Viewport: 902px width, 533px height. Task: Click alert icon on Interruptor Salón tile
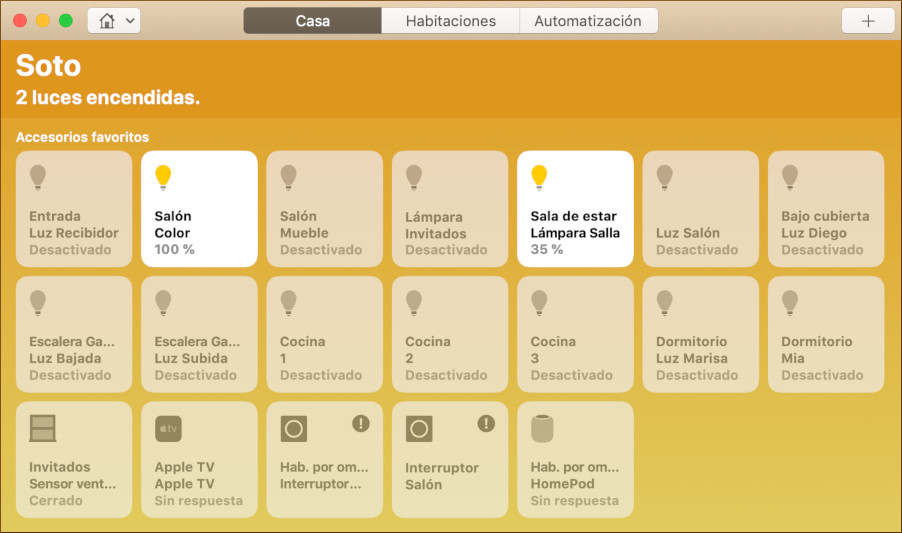pyautogui.click(x=486, y=424)
